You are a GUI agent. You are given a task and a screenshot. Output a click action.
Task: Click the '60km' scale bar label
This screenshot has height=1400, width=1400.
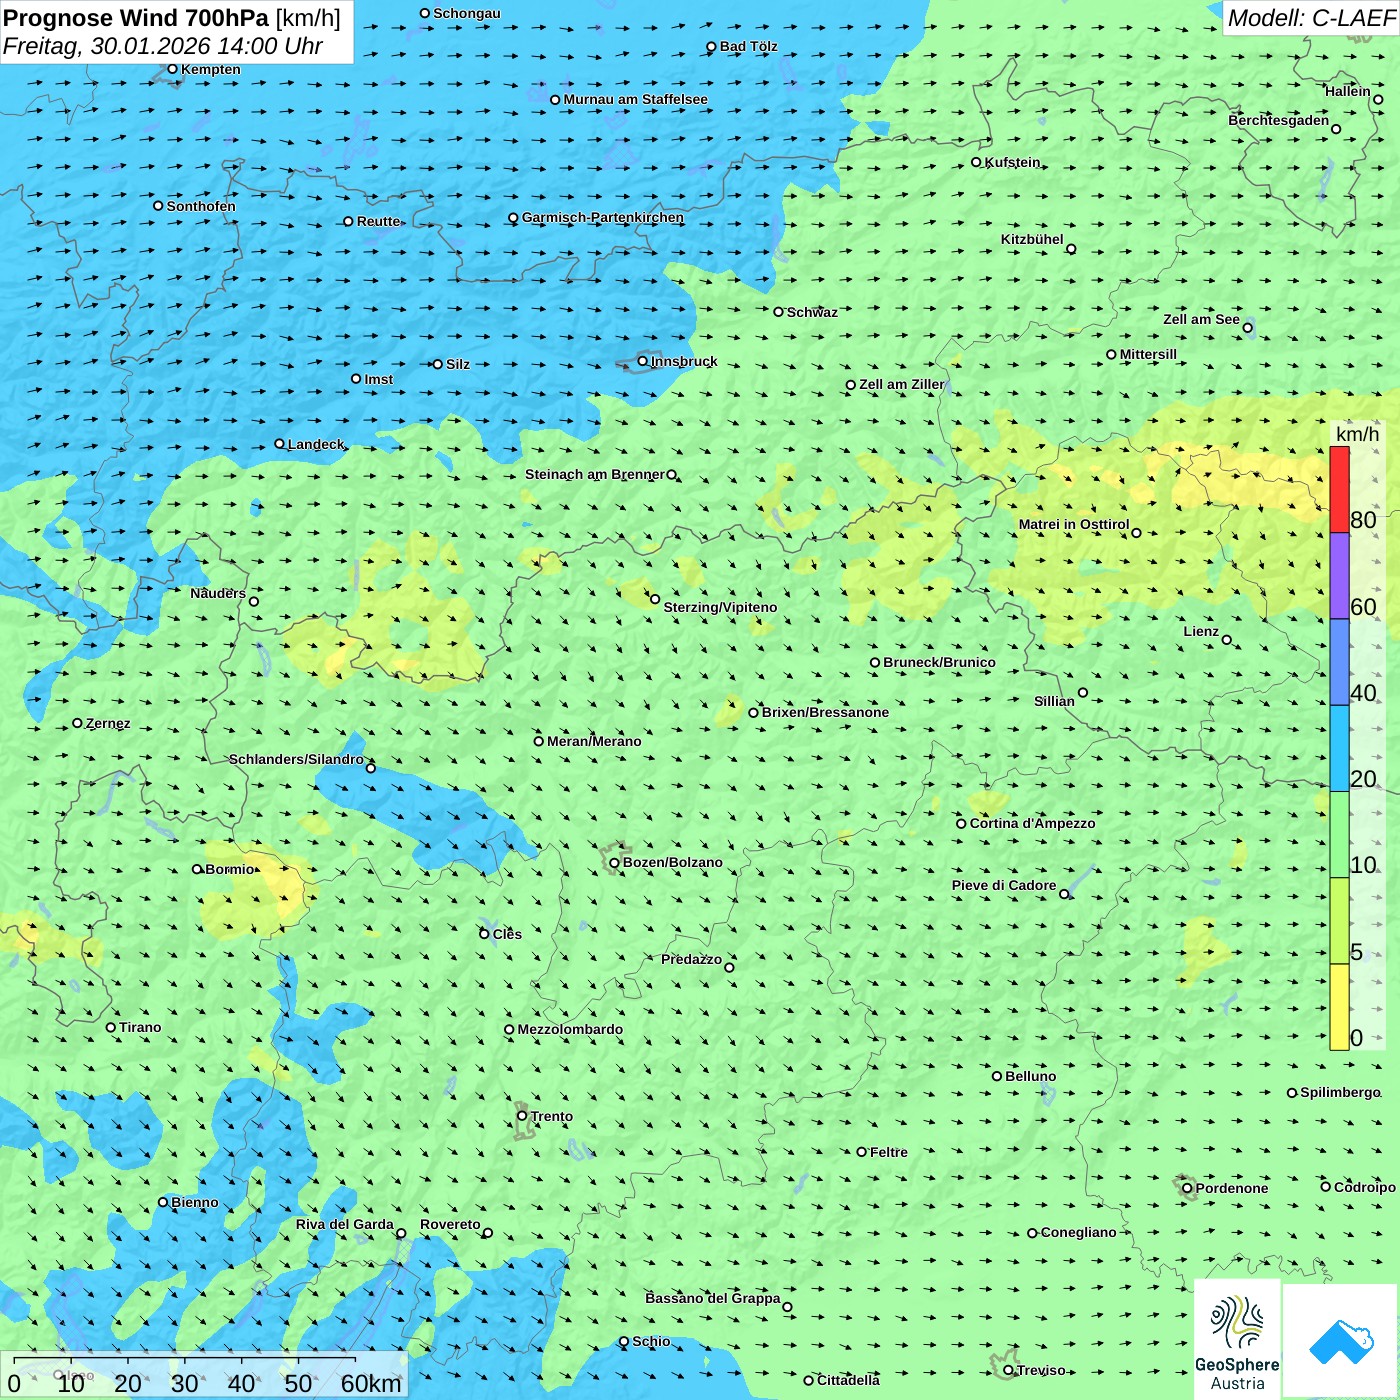pos(371,1383)
